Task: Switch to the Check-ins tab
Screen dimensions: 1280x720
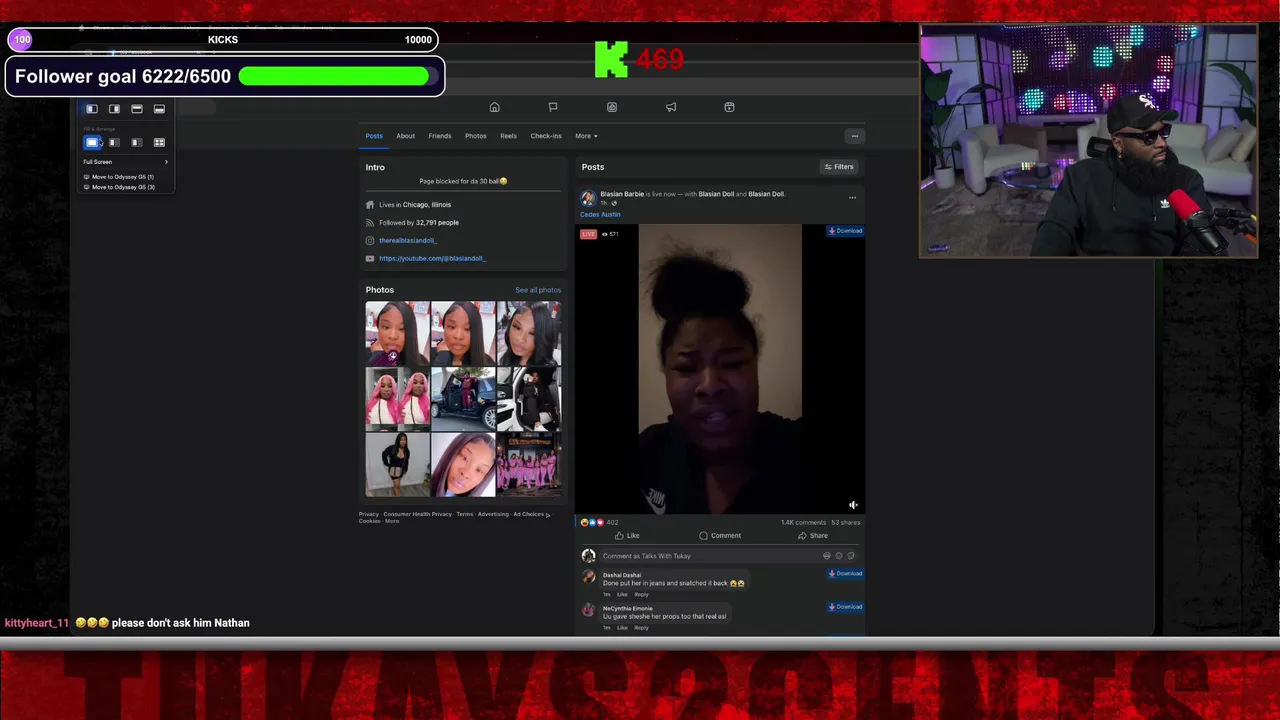Action: pyautogui.click(x=546, y=136)
